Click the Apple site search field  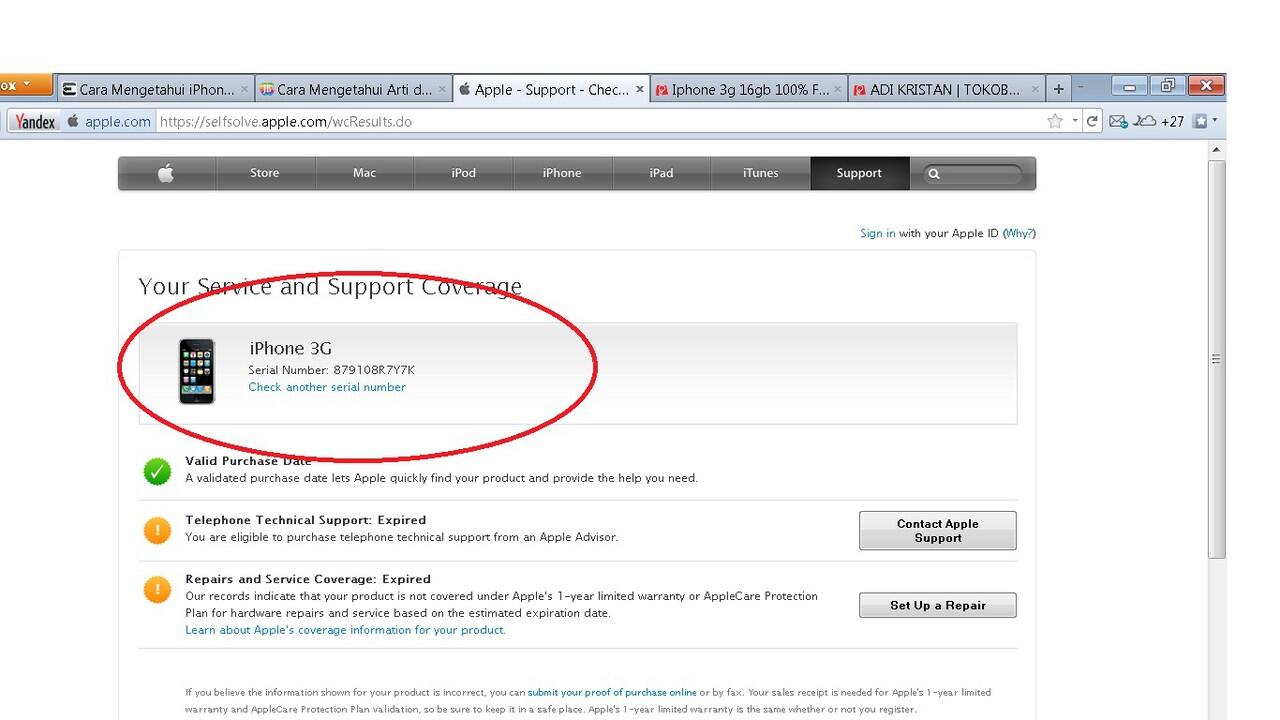(x=973, y=174)
